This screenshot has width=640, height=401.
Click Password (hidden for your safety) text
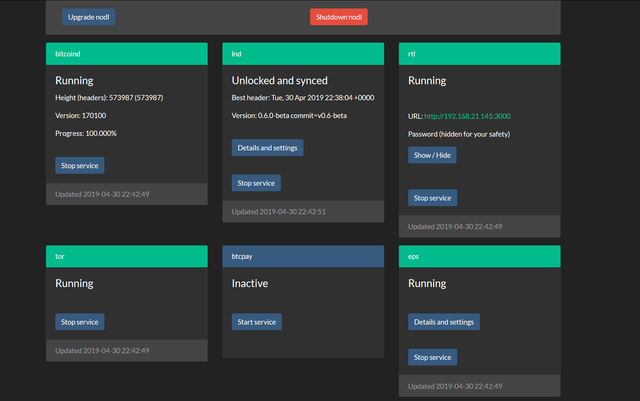(459, 134)
